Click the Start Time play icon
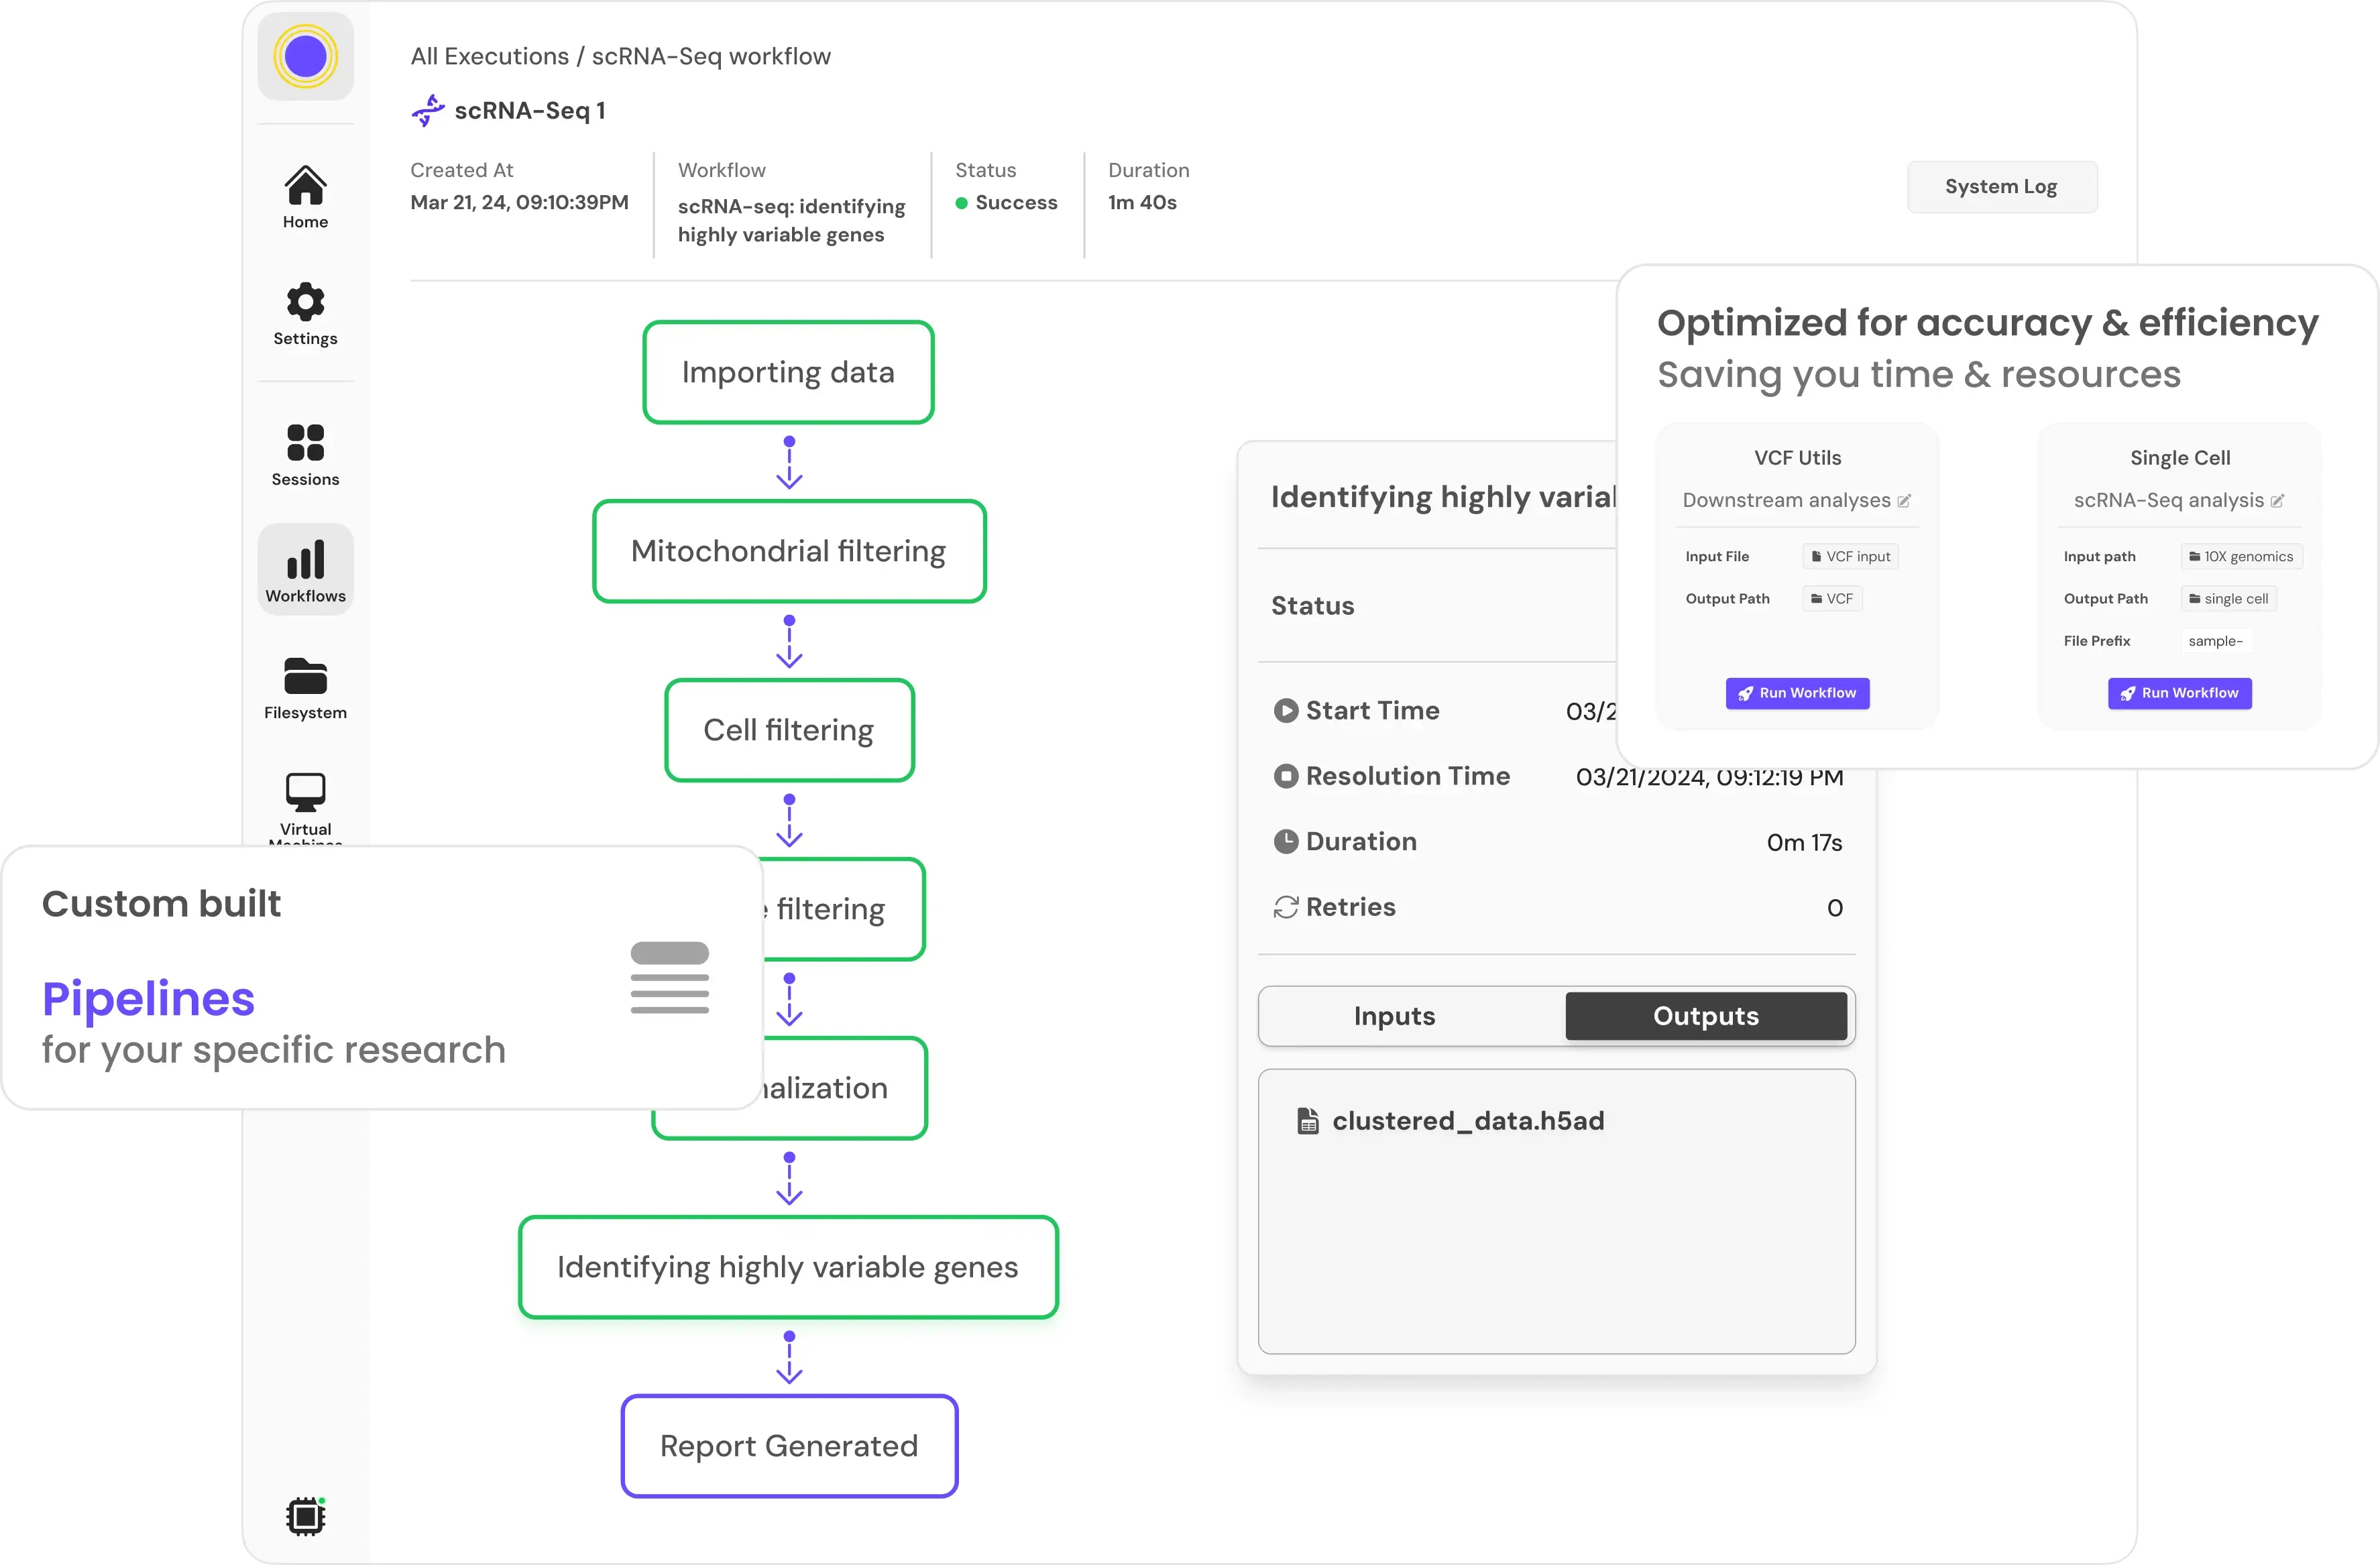This screenshot has height=1565, width=2380. pyautogui.click(x=1285, y=711)
